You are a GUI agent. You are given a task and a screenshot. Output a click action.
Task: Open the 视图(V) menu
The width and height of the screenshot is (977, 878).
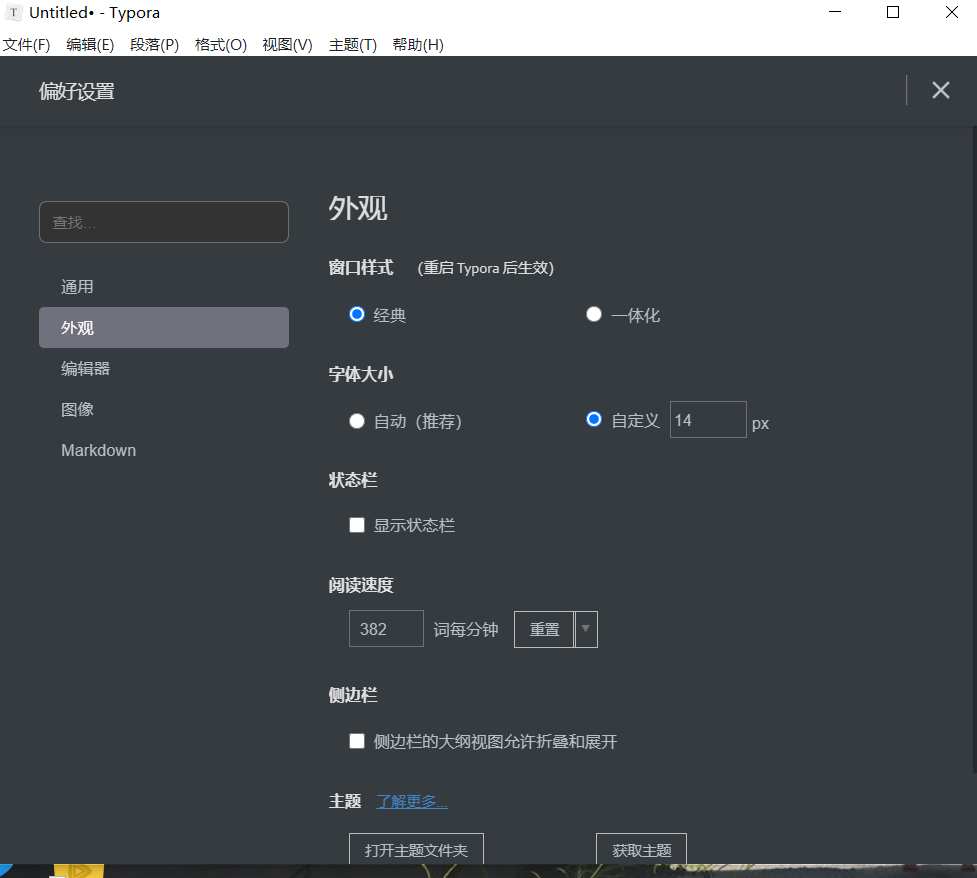pyautogui.click(x=287, y=45)
